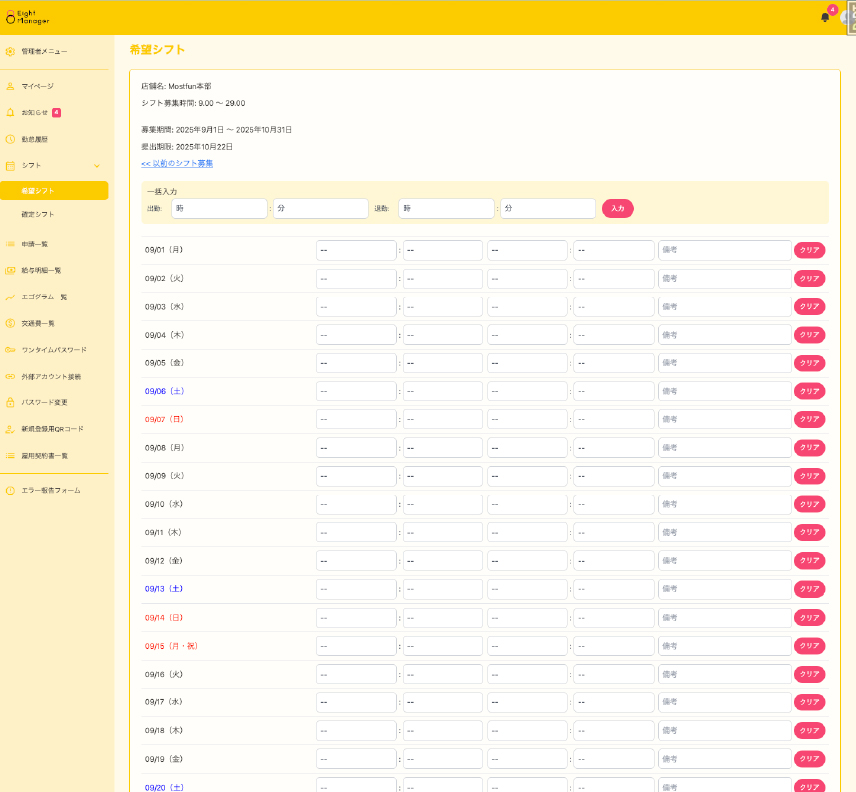856x792 pixels.
Task: Open the notification bell in header
Action: click(825, 17)
